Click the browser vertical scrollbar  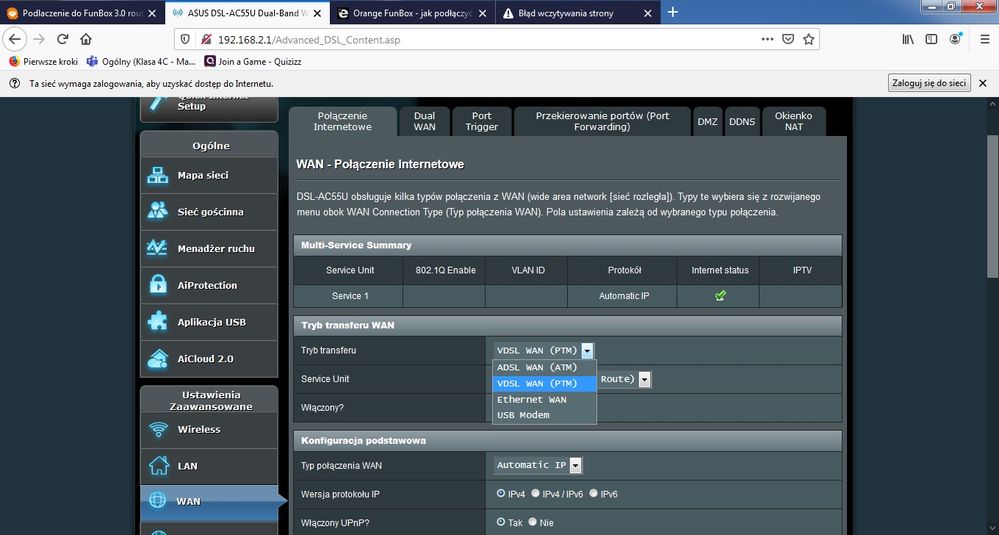pyautogui.click(x=993, y=205)
